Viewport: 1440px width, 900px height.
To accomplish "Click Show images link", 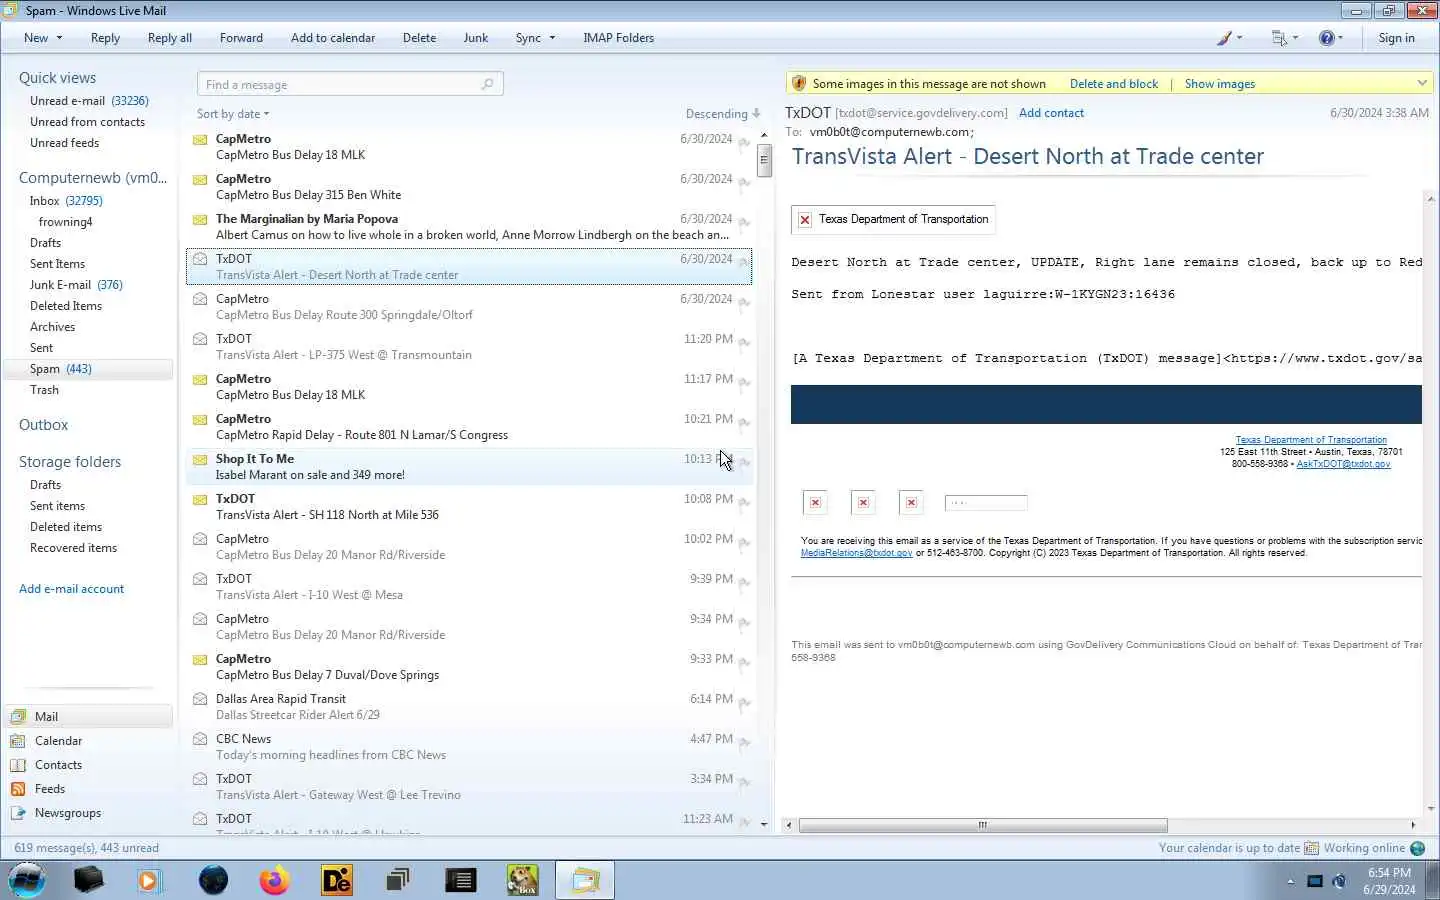I will (1220, 84).
